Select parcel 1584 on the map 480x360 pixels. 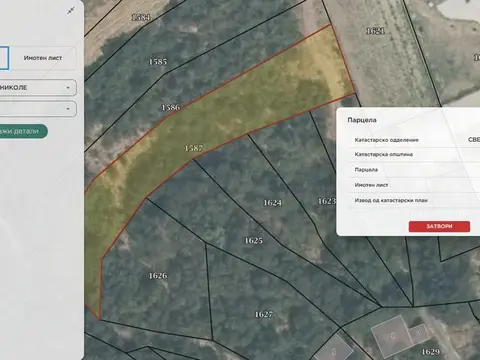tap(141, 17)
